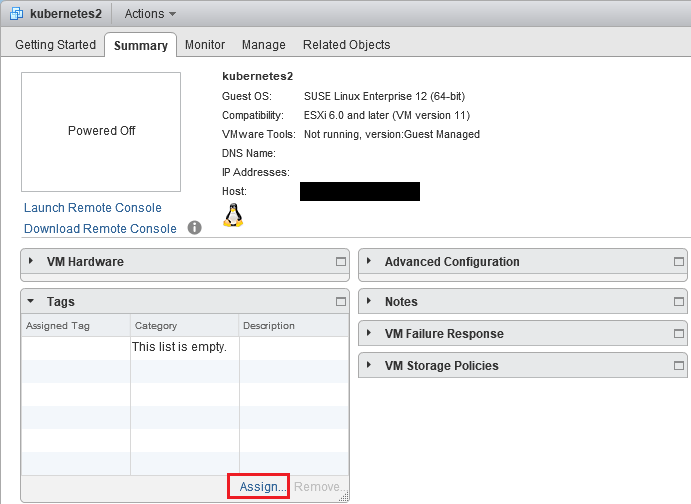Maximize the VM Storage Policies panel

click(679, 366)
